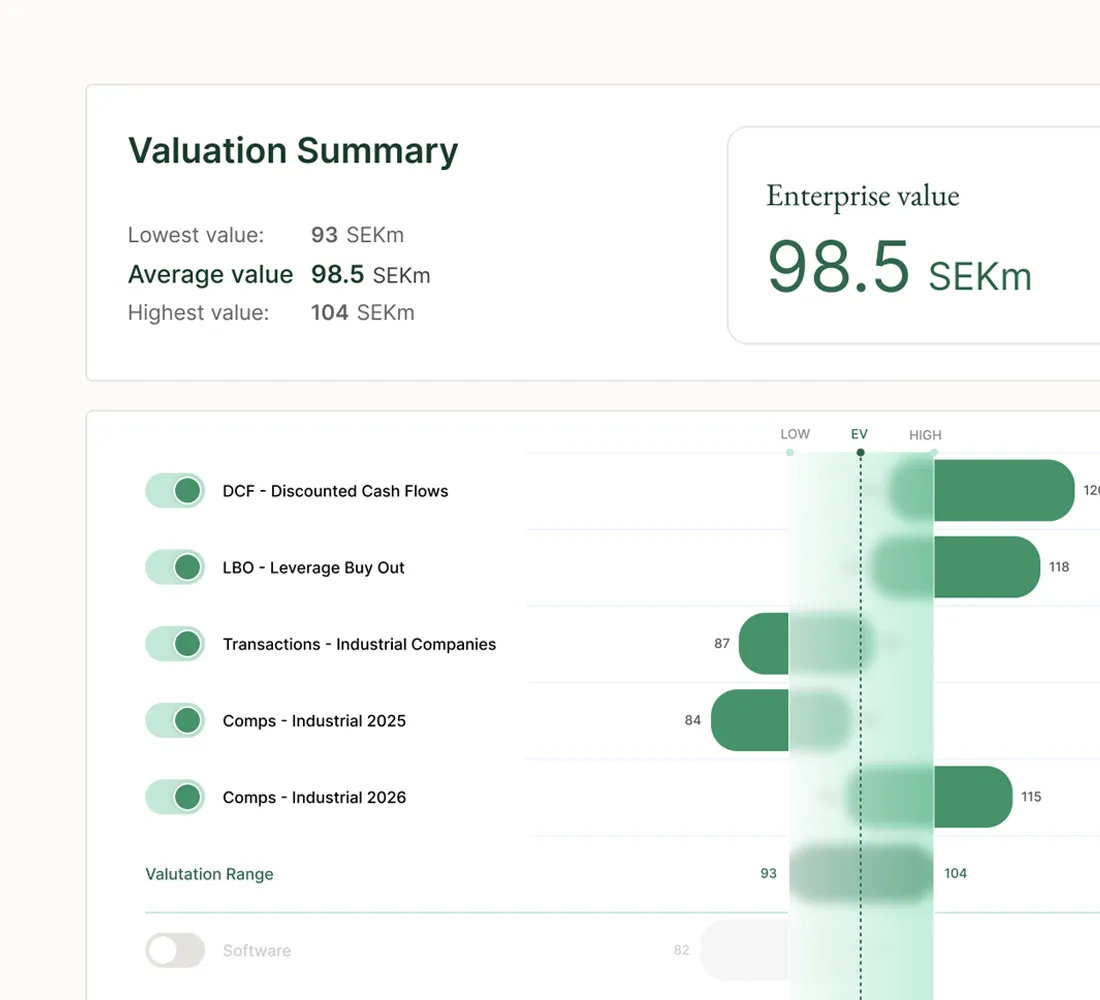
Task: Select the Comps 2026 bar ending at 115
Action: [930, 796]
